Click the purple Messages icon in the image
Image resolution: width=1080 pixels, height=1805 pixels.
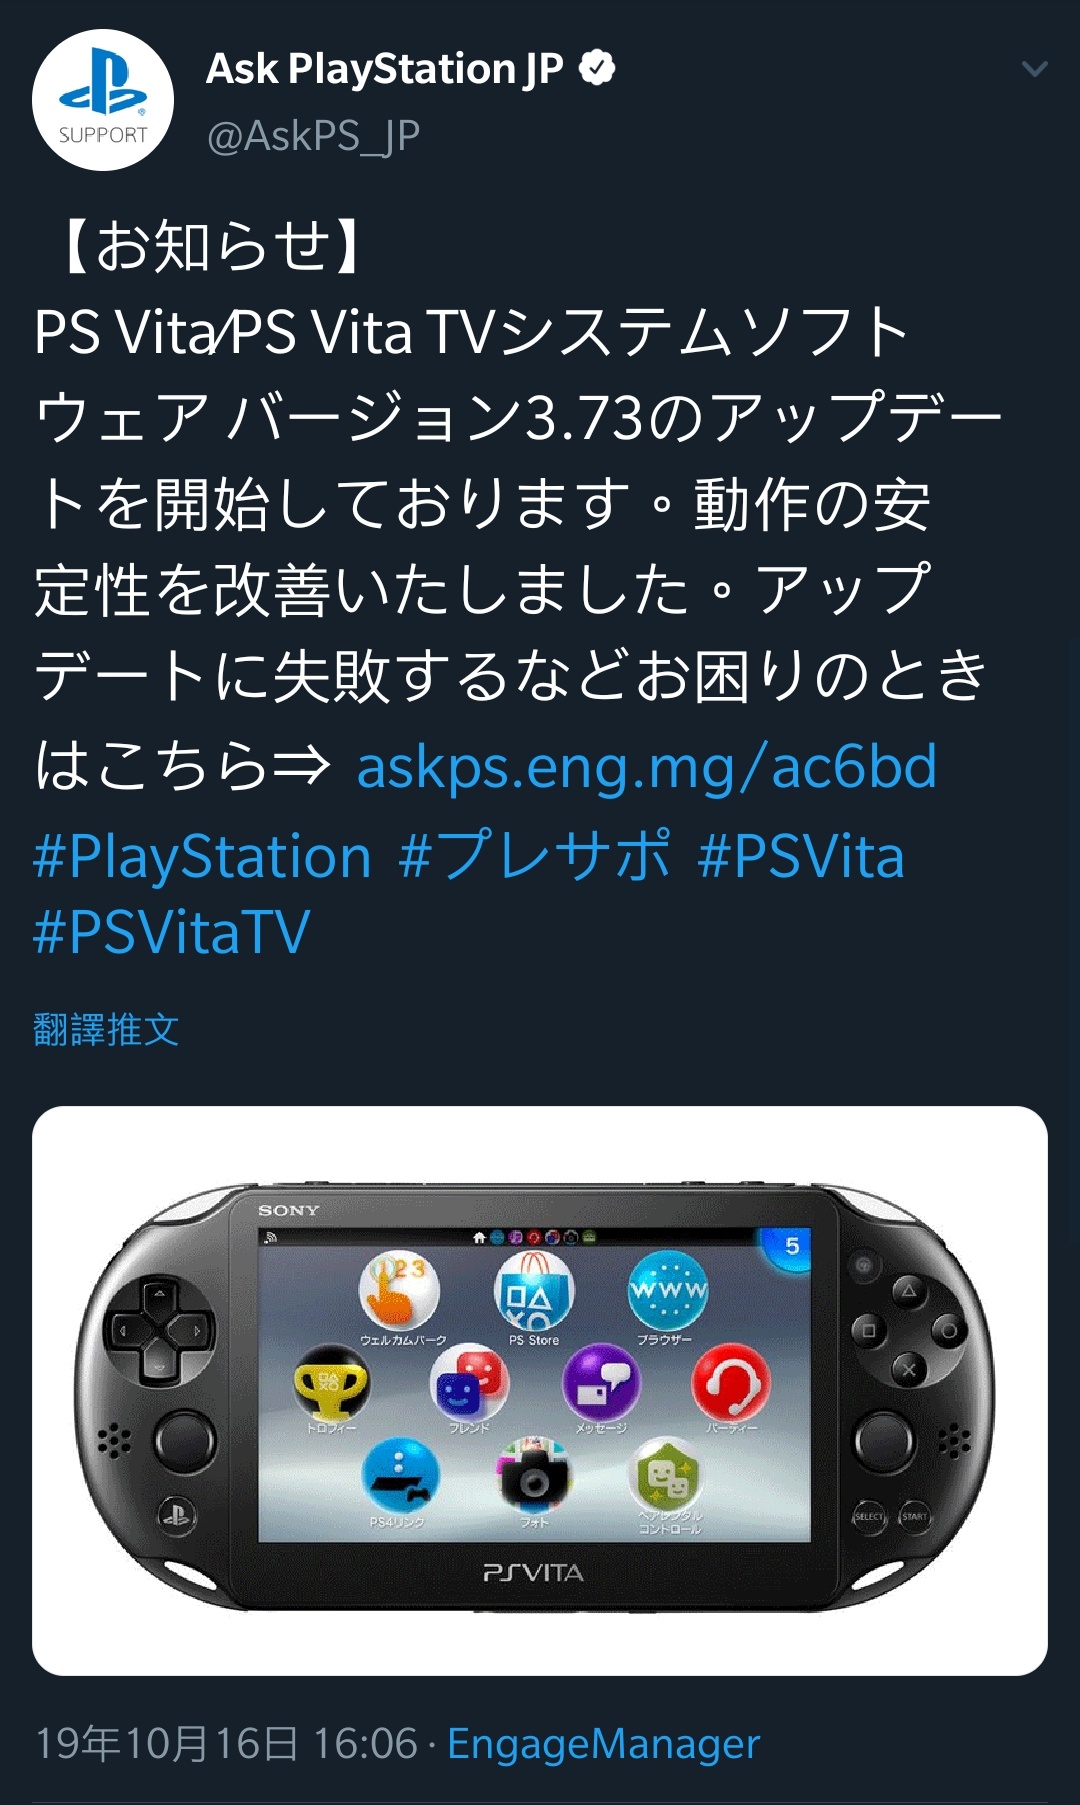(x=601, y=1383)
